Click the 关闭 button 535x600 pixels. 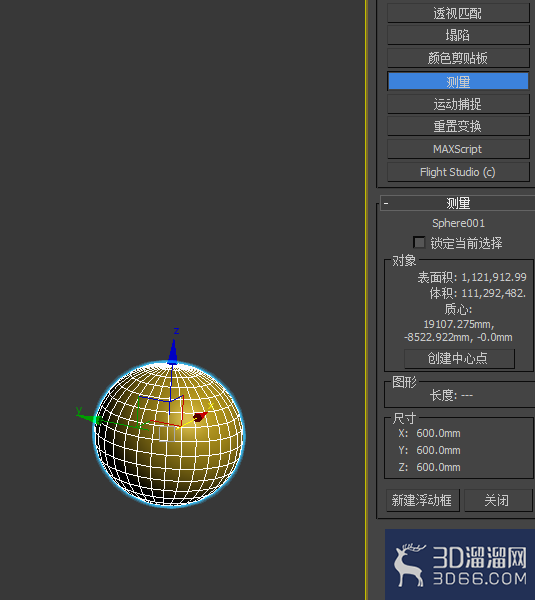(497, 500)
